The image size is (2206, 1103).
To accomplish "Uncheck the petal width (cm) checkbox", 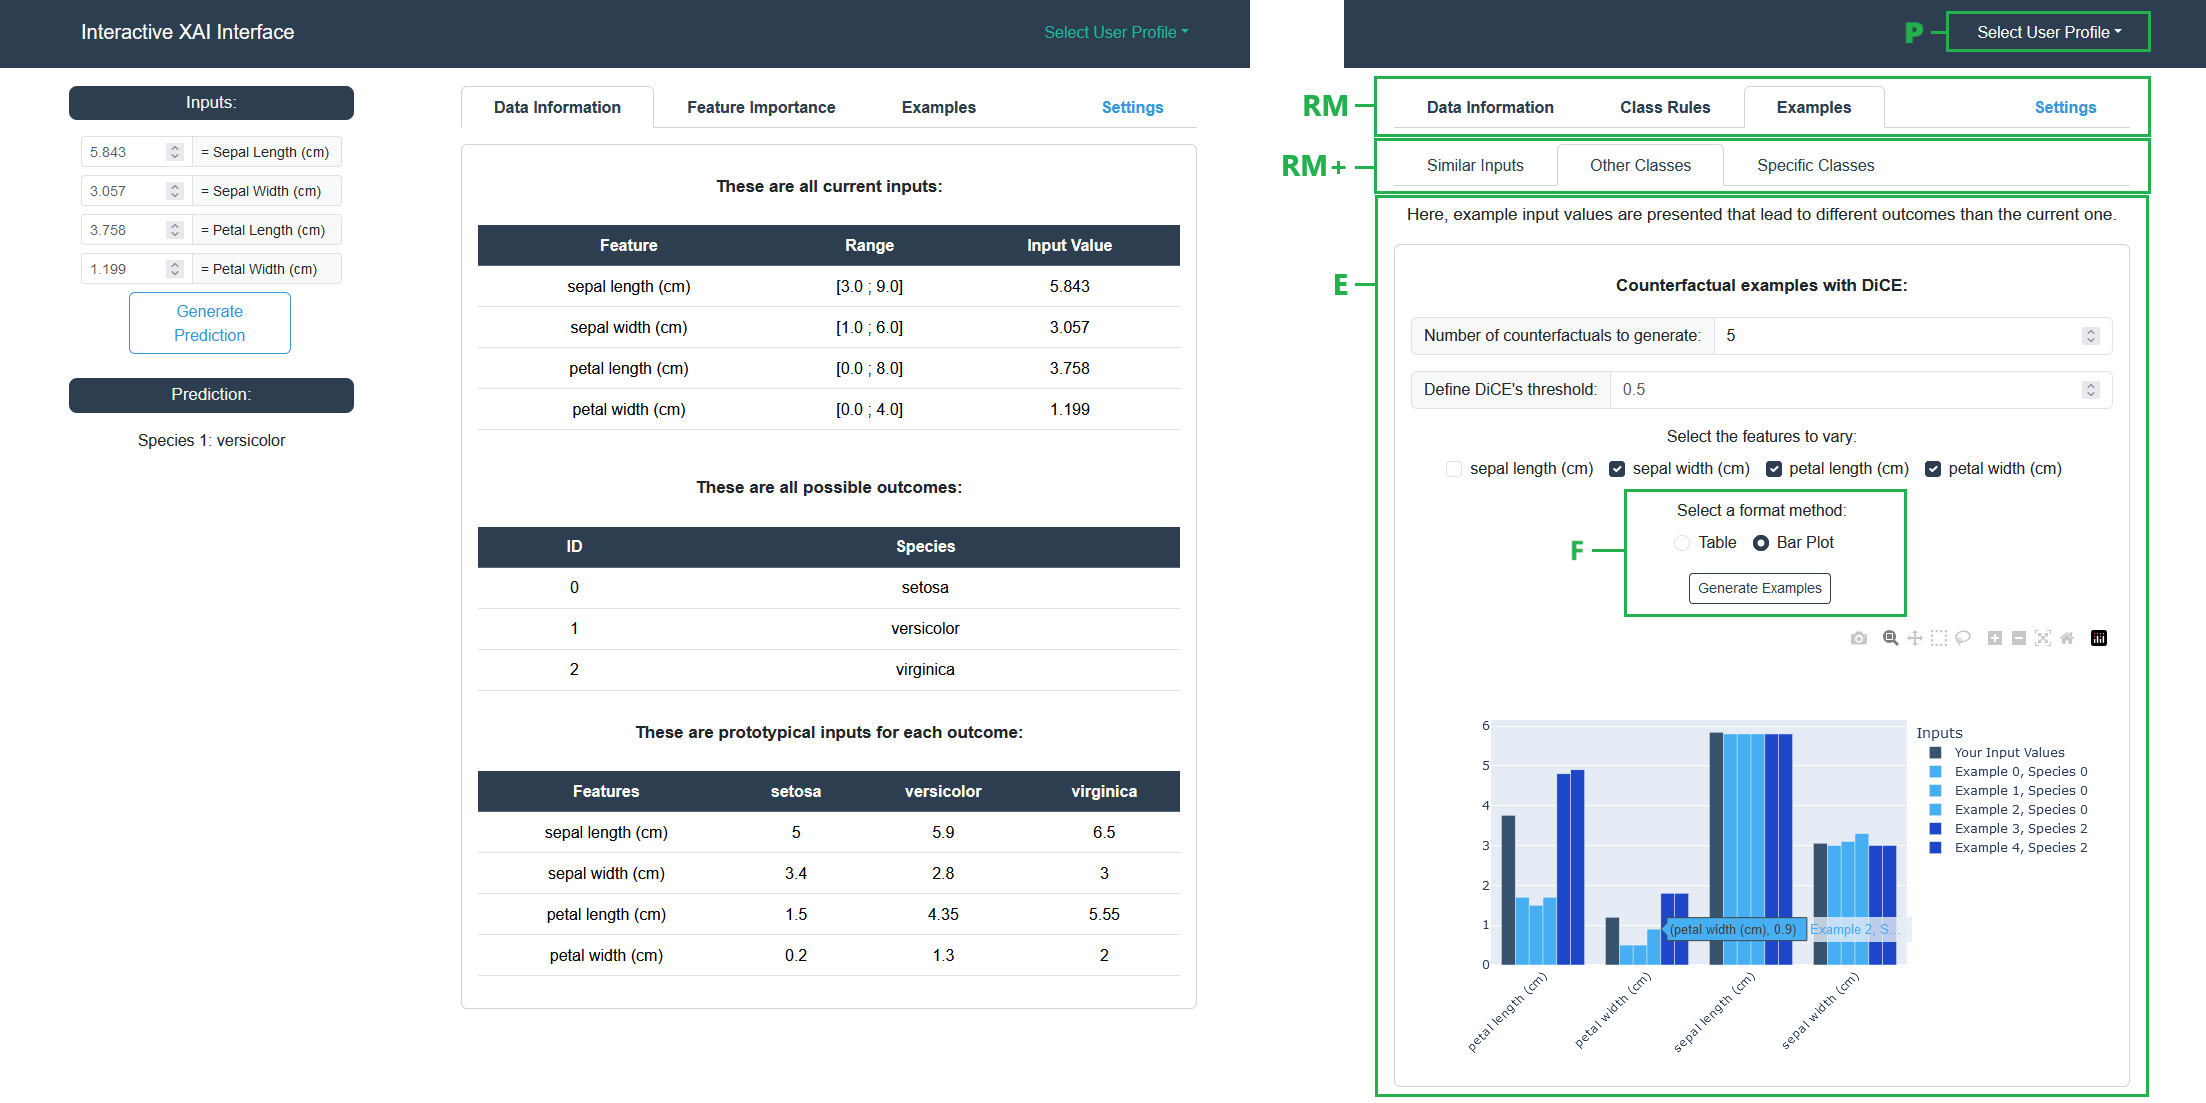I will pos(1933,469).
